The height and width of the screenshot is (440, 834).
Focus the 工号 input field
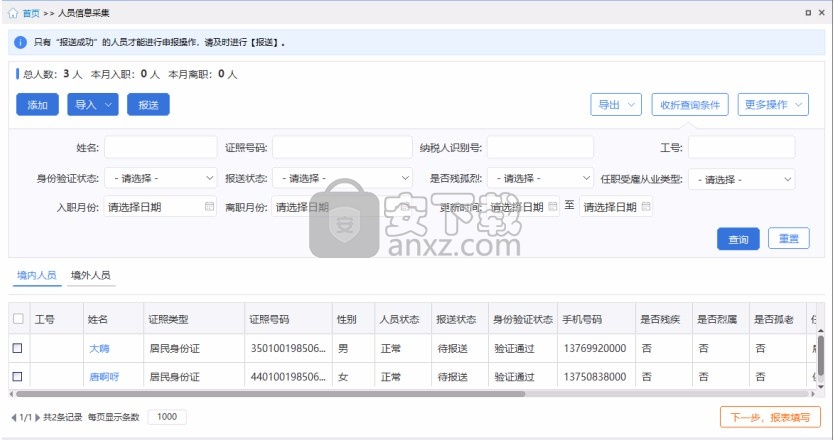pyautogui.click(x=741, y=147)
